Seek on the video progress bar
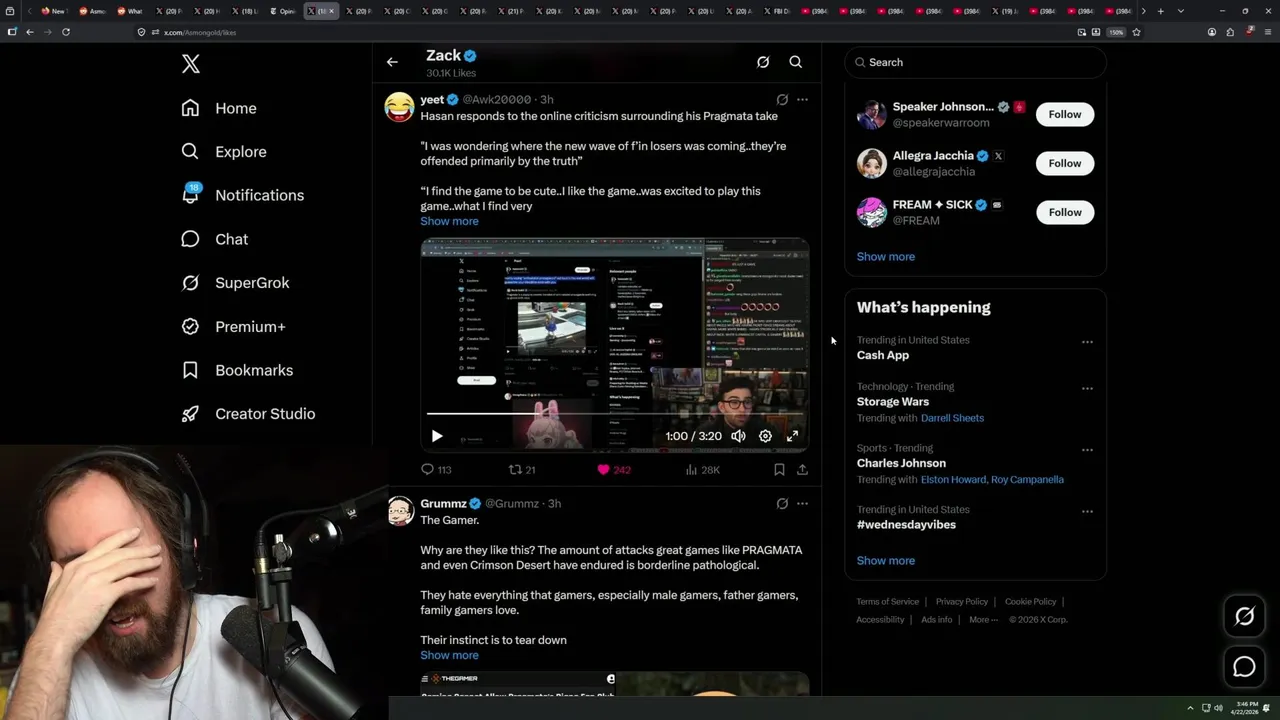 point(614,413)
